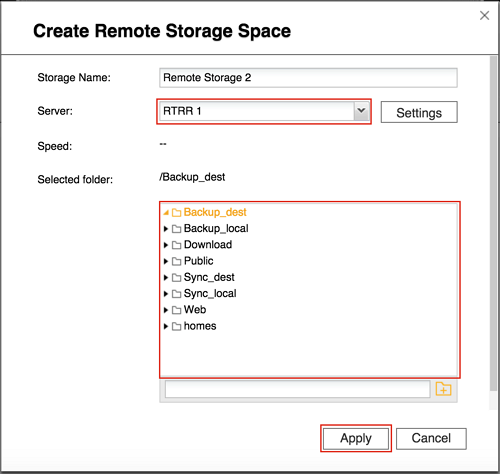Select the Sync_local folder in tree
The height and width of the screenshot is (474, 500).
210,293
